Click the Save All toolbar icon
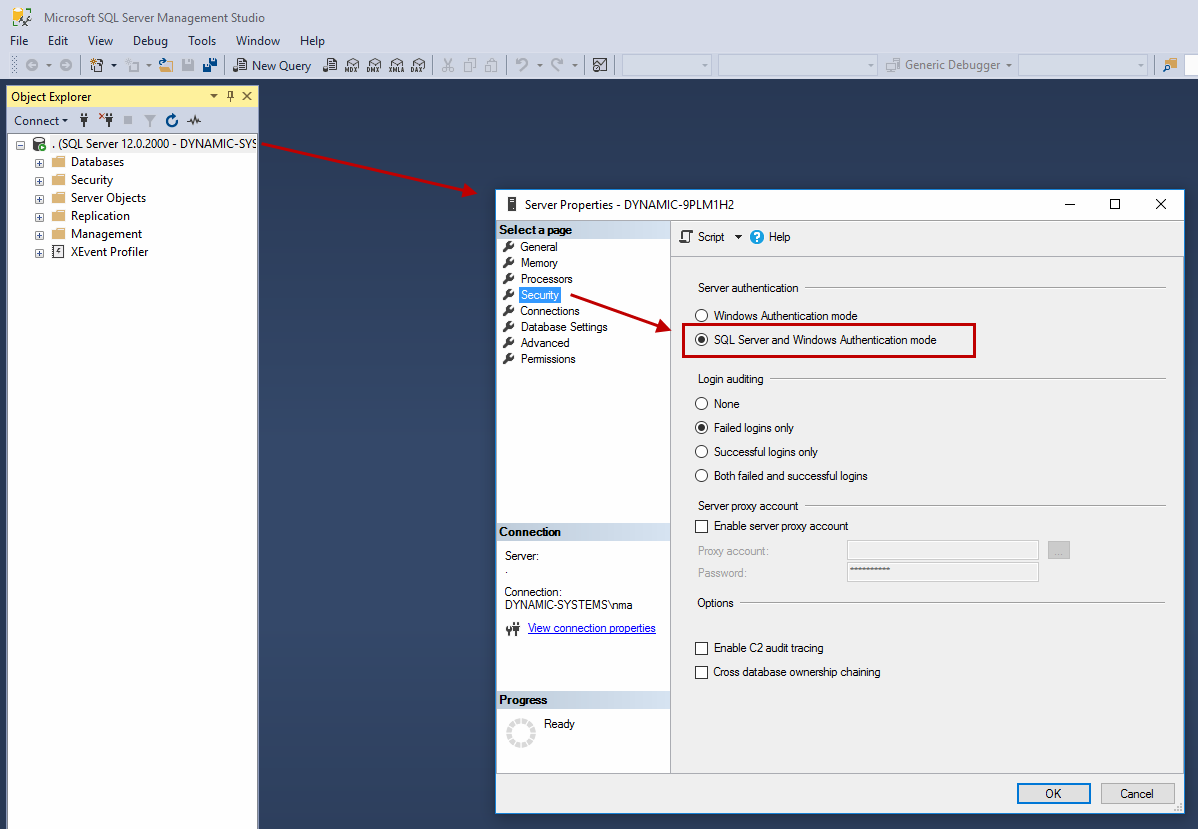Image resolution: width=1198 pixels, height=829 pixels. click(210, 65)
